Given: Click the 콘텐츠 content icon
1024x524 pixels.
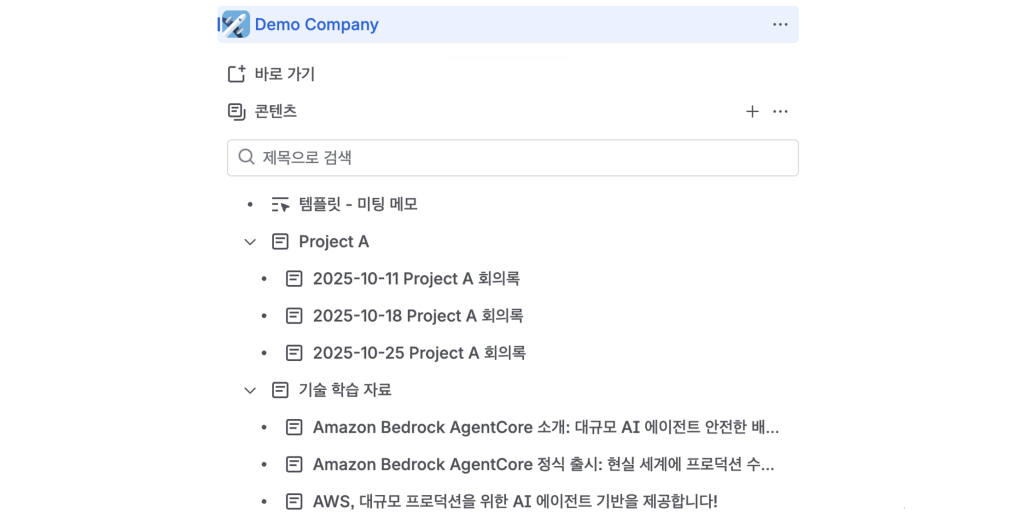Looking at the screenshot, I should coord(237,111).
